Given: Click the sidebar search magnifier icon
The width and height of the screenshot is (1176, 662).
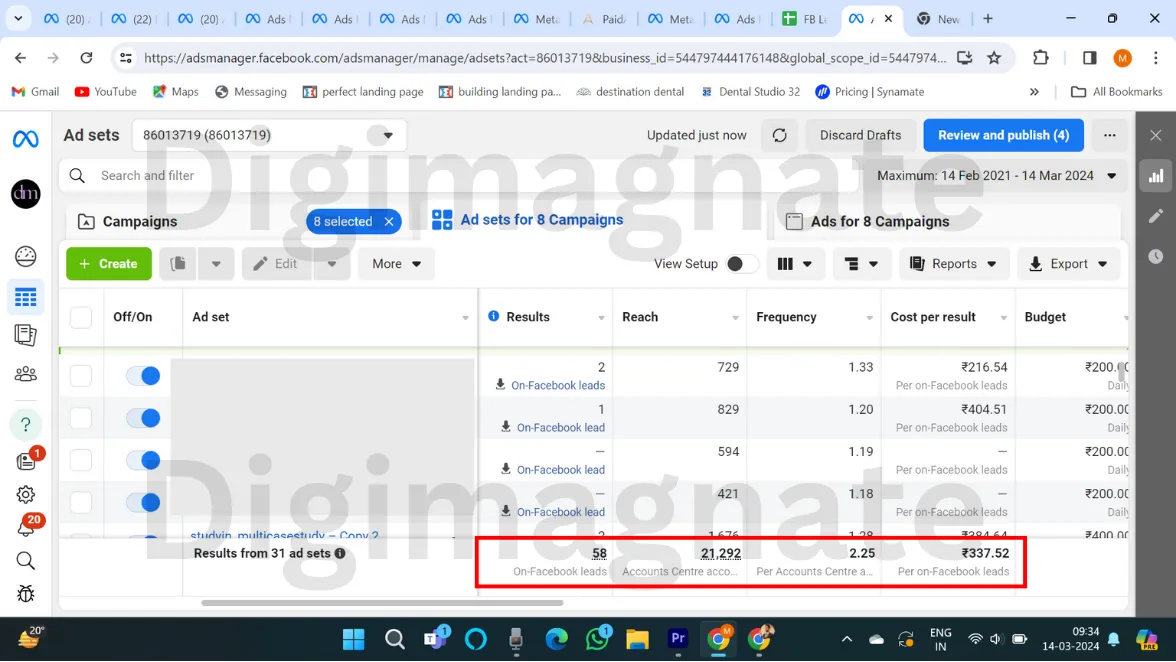Looking at the screenshot, I should coord(26,561).
